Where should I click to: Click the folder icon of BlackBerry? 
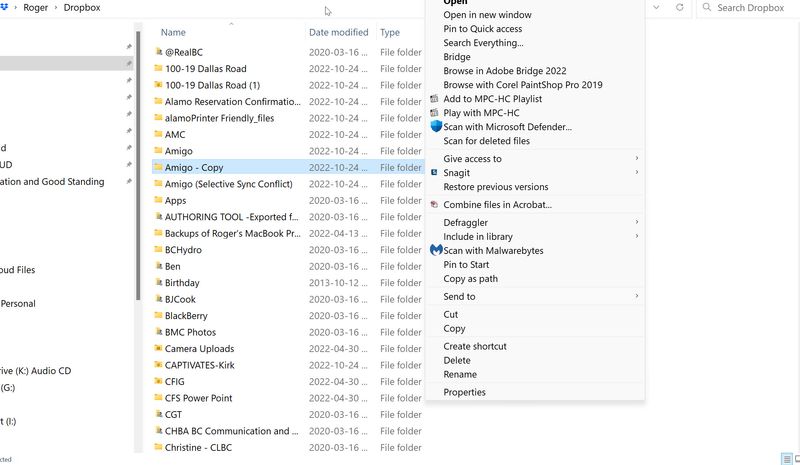(158, 315)
